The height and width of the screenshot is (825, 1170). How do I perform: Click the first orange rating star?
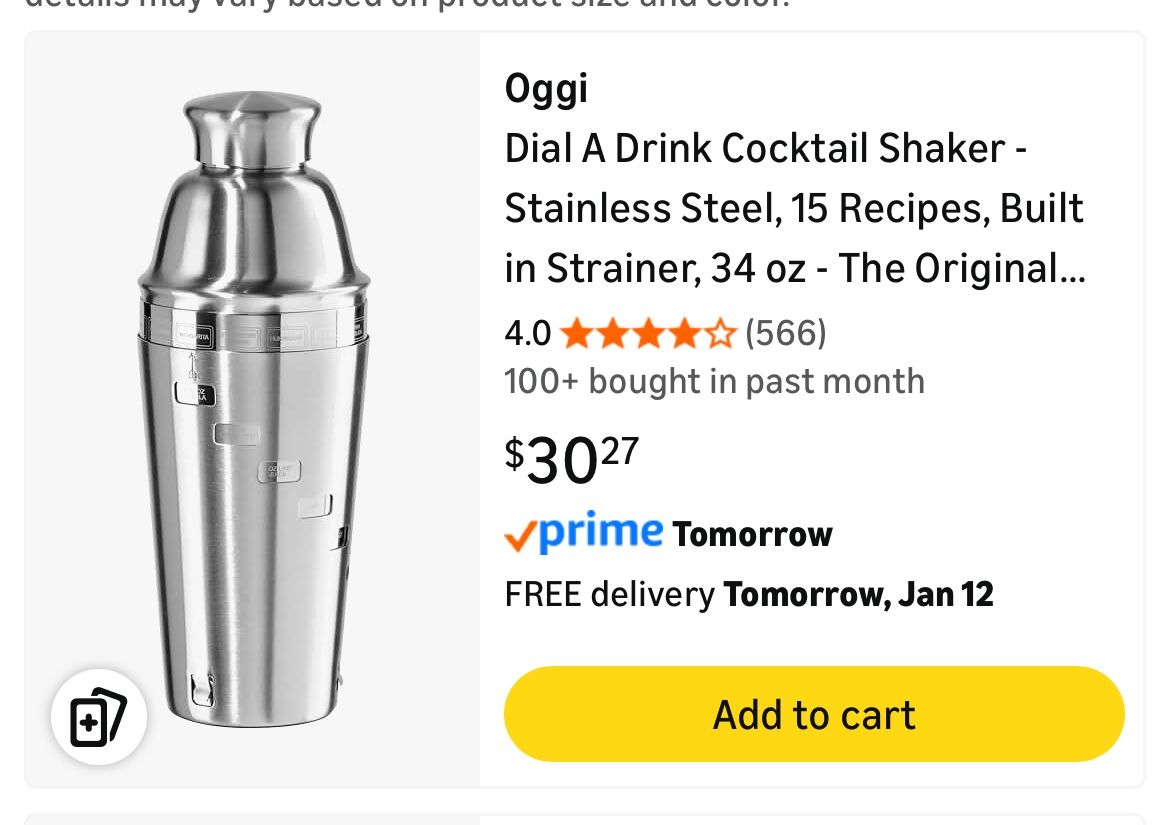(575, 333)
